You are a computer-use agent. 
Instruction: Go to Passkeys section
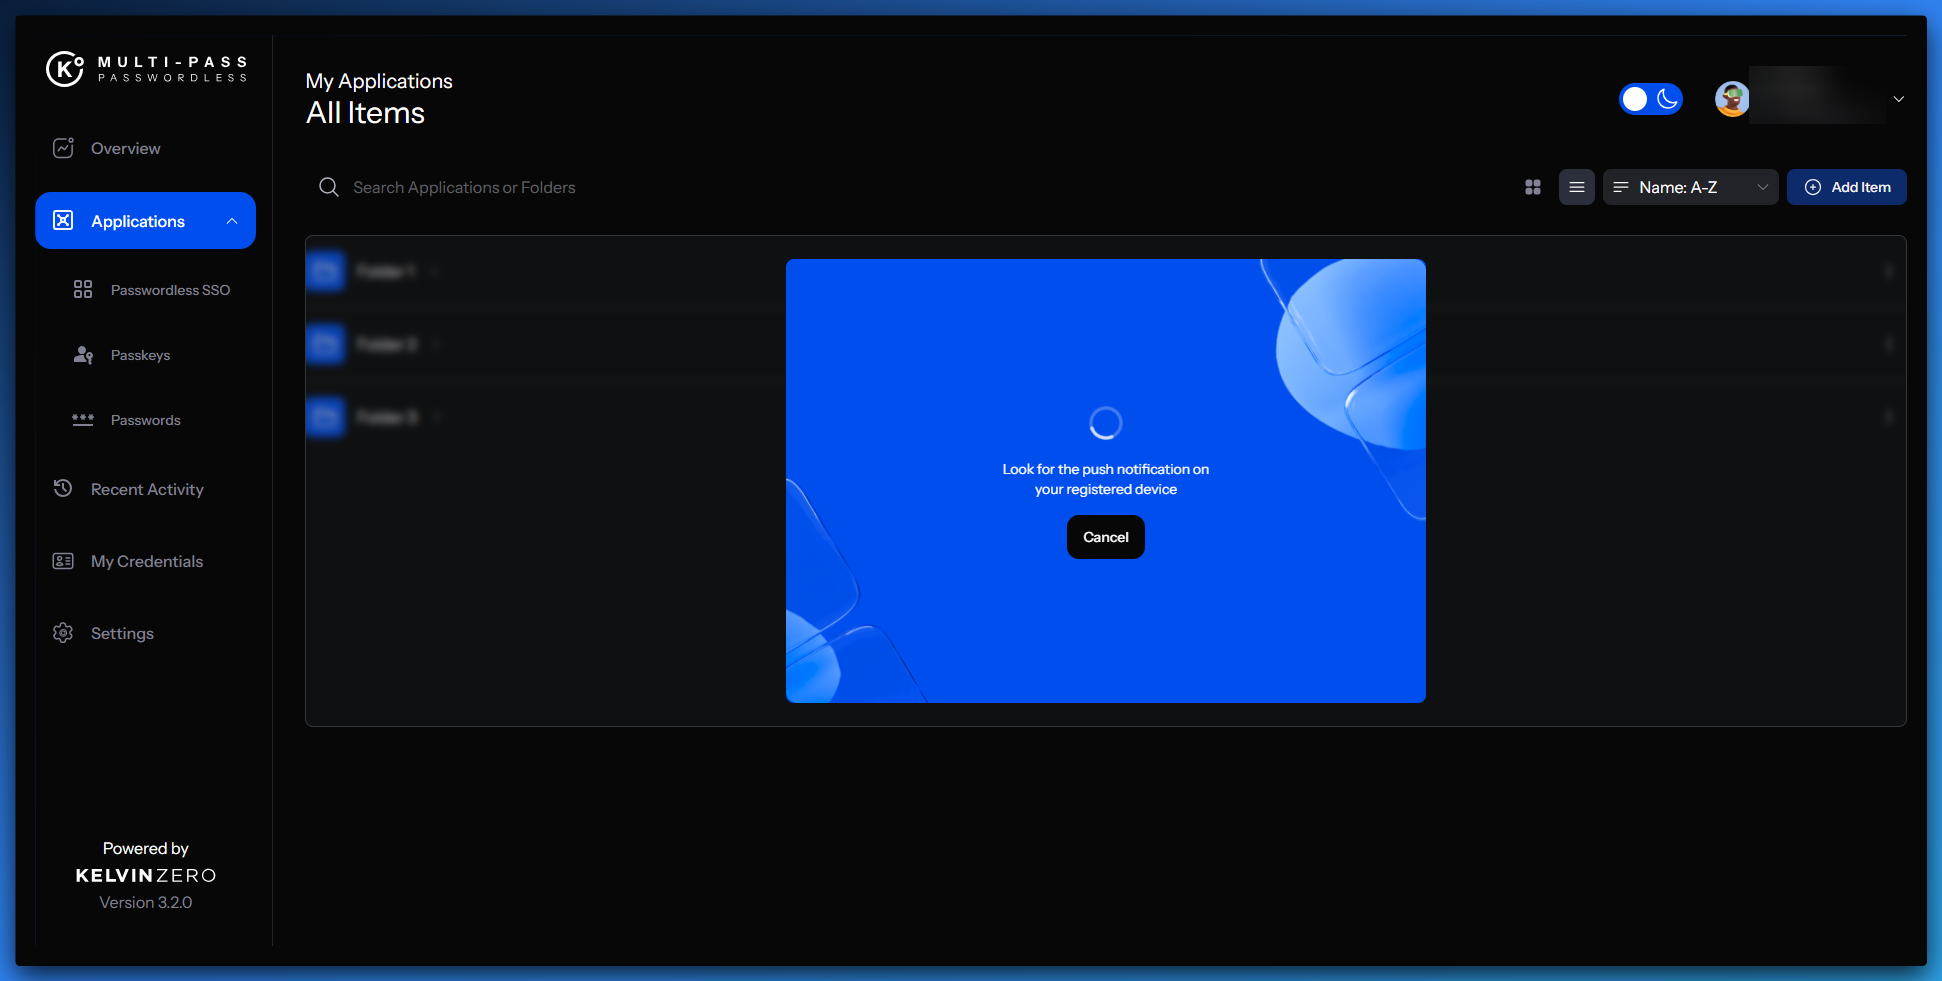coord(140,355)
